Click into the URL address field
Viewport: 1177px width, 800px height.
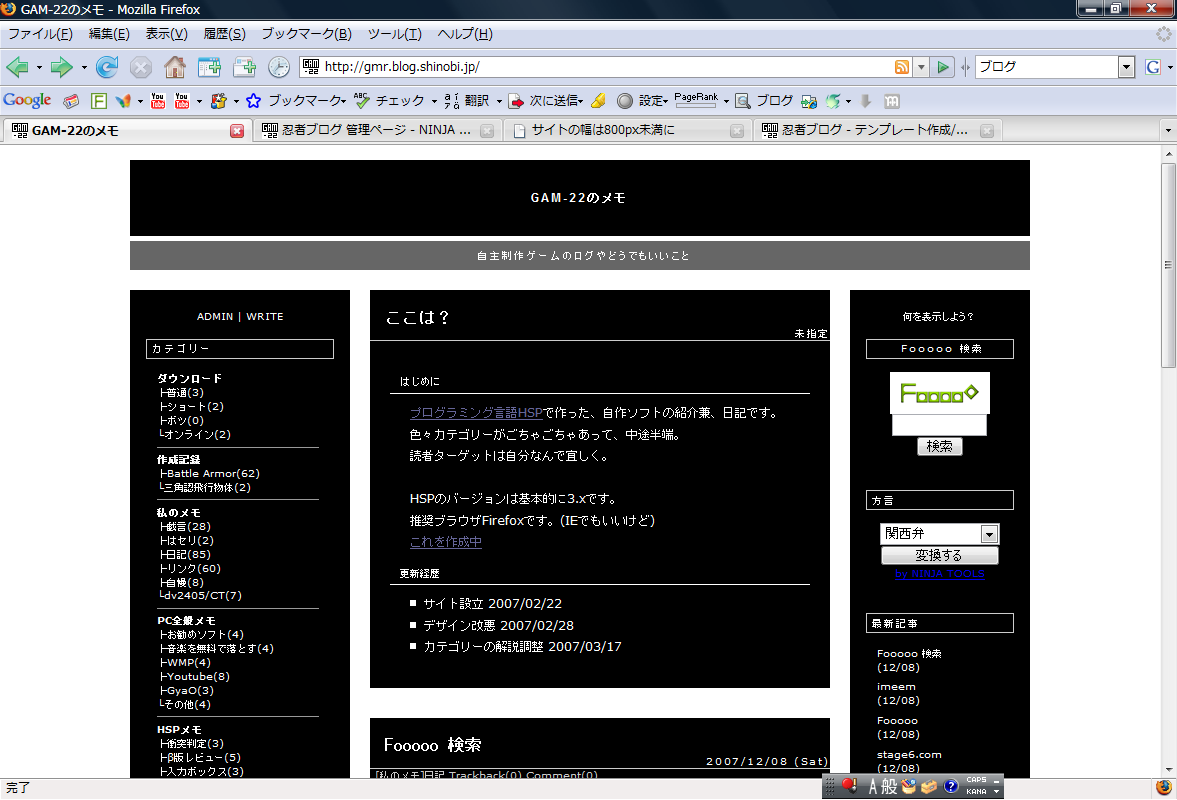(x=597, y=67)
